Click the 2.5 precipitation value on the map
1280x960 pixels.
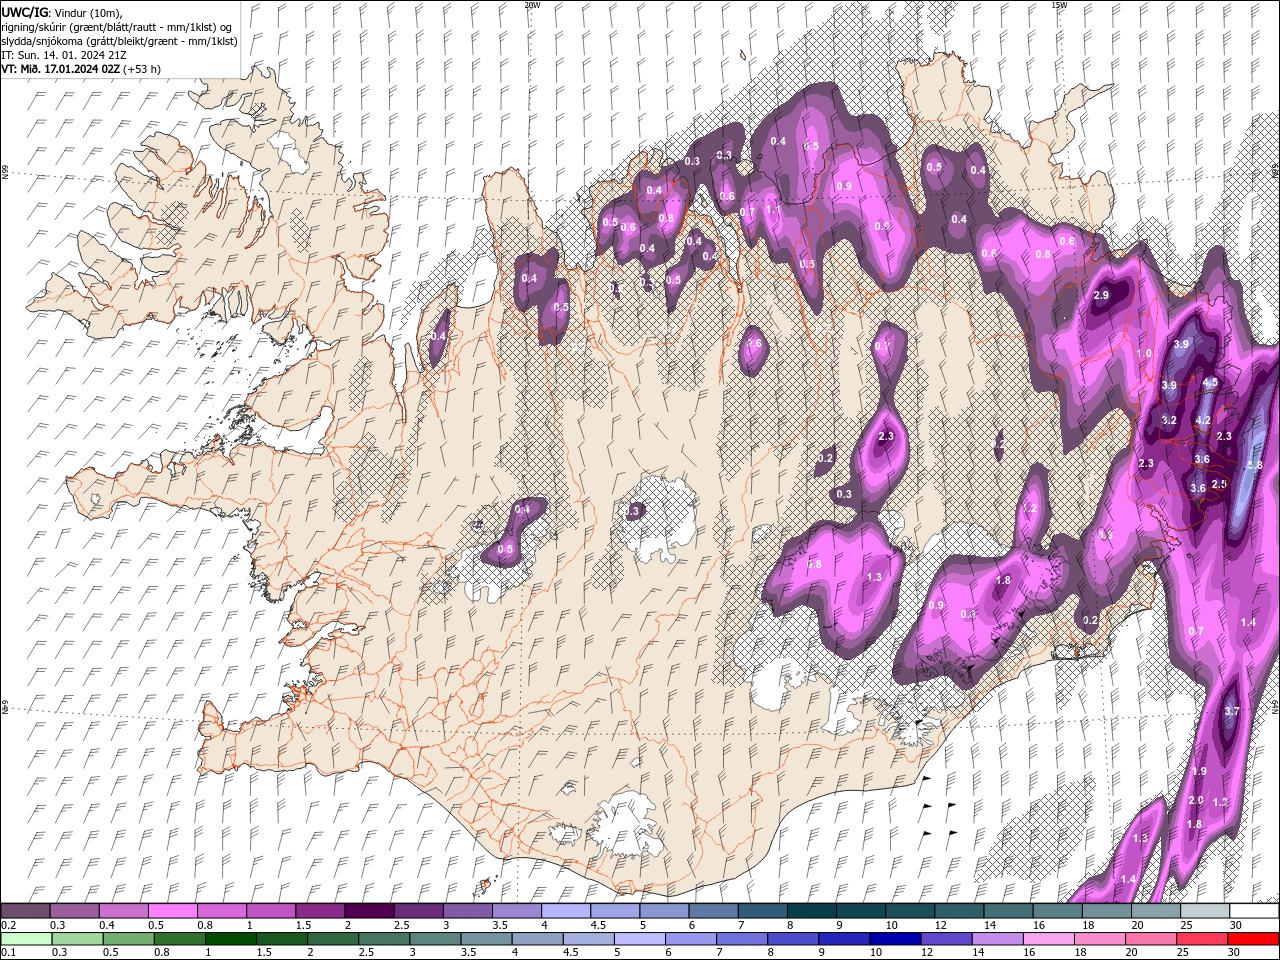1218,484
